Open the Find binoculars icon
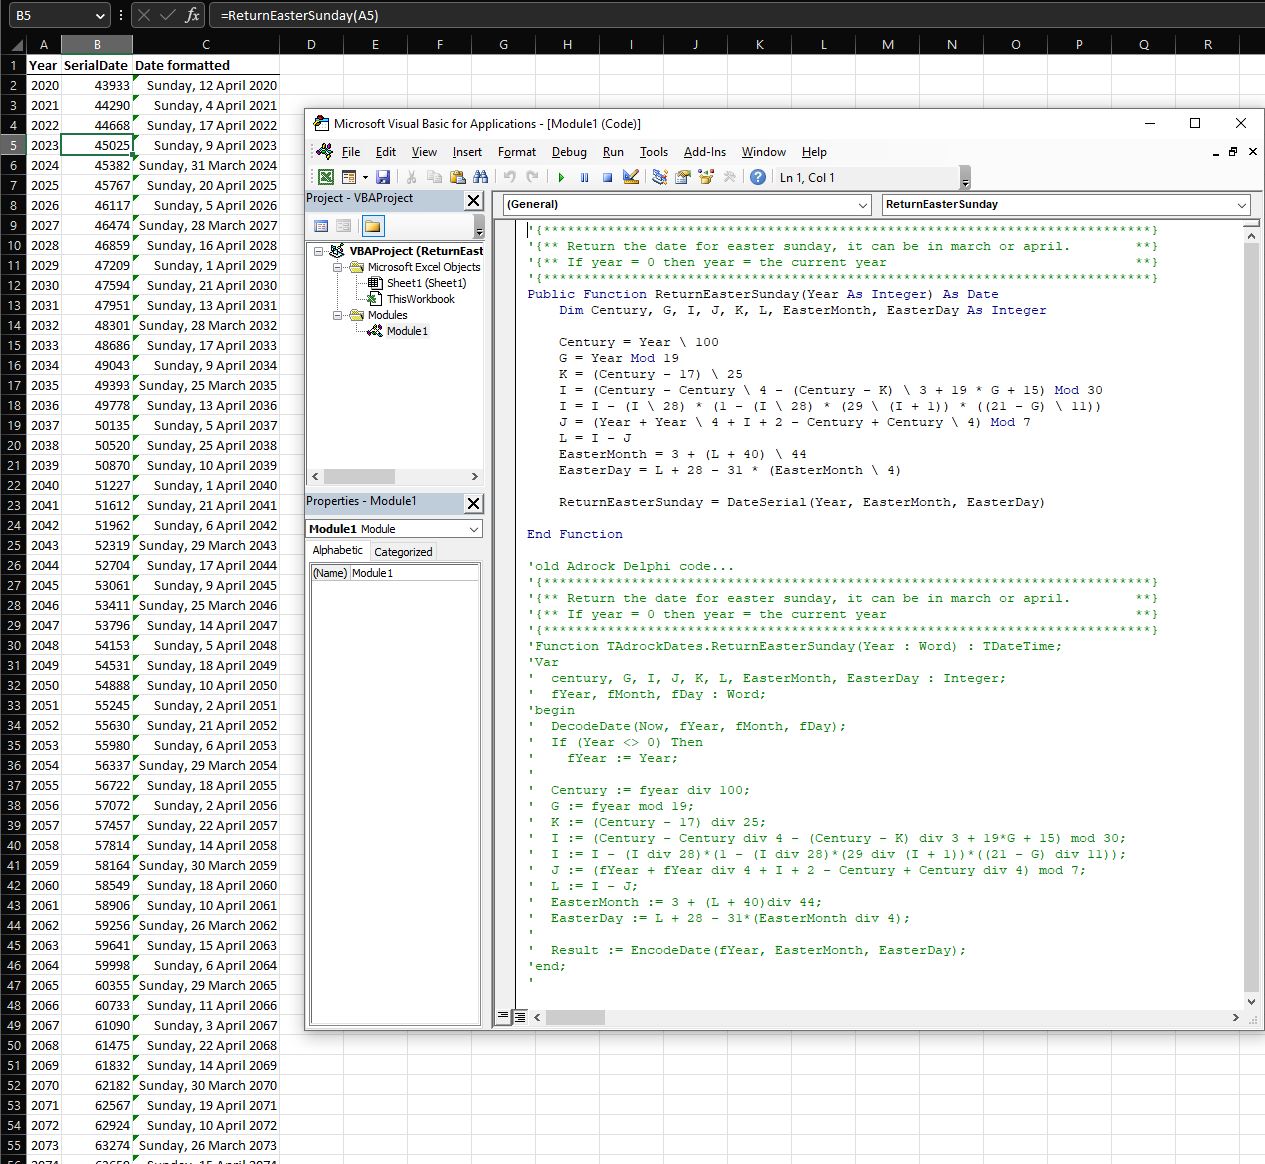 pyautogui.click(x=481, y=178)
